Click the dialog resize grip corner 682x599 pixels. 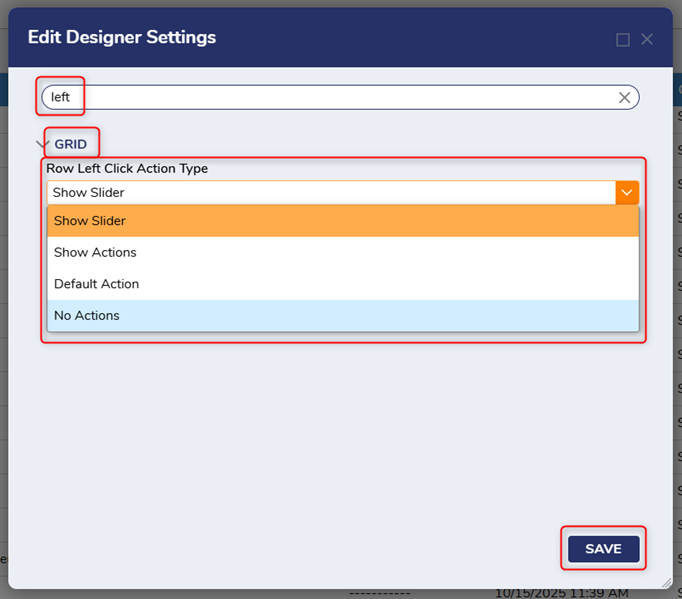(666, 582)
